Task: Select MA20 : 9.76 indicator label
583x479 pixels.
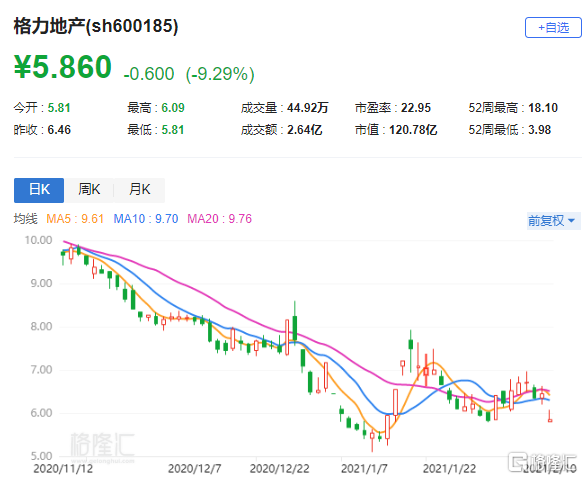Action: pos(219,219)
